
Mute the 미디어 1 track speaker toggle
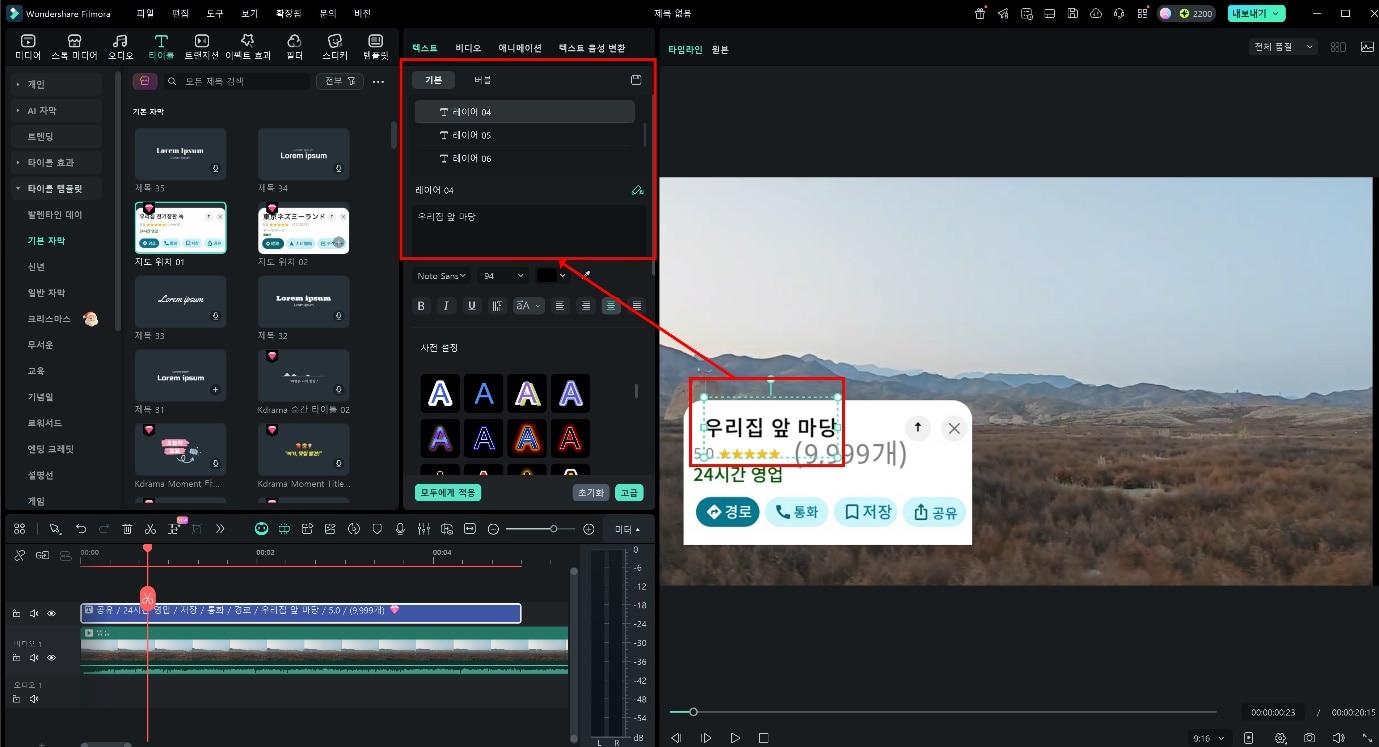pos(34,657)
